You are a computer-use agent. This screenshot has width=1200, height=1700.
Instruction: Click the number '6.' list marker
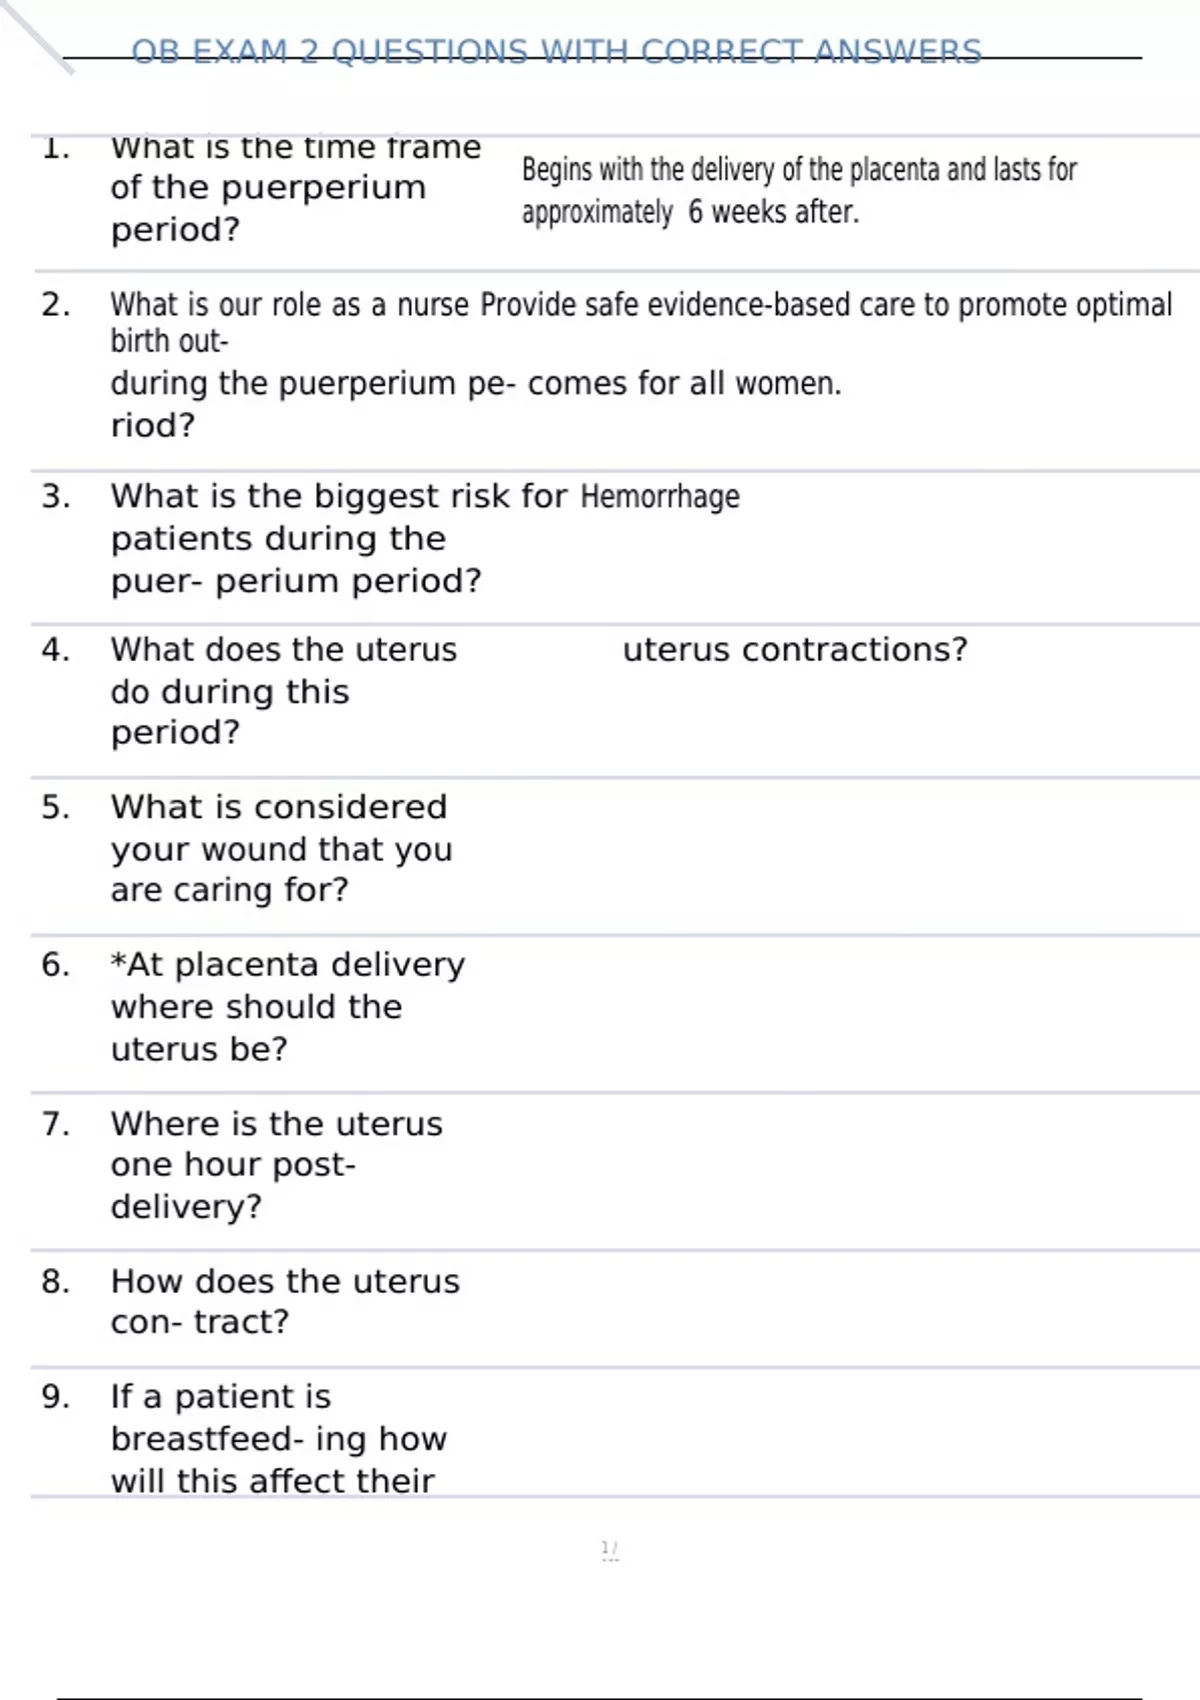click(x=55, y=964)
